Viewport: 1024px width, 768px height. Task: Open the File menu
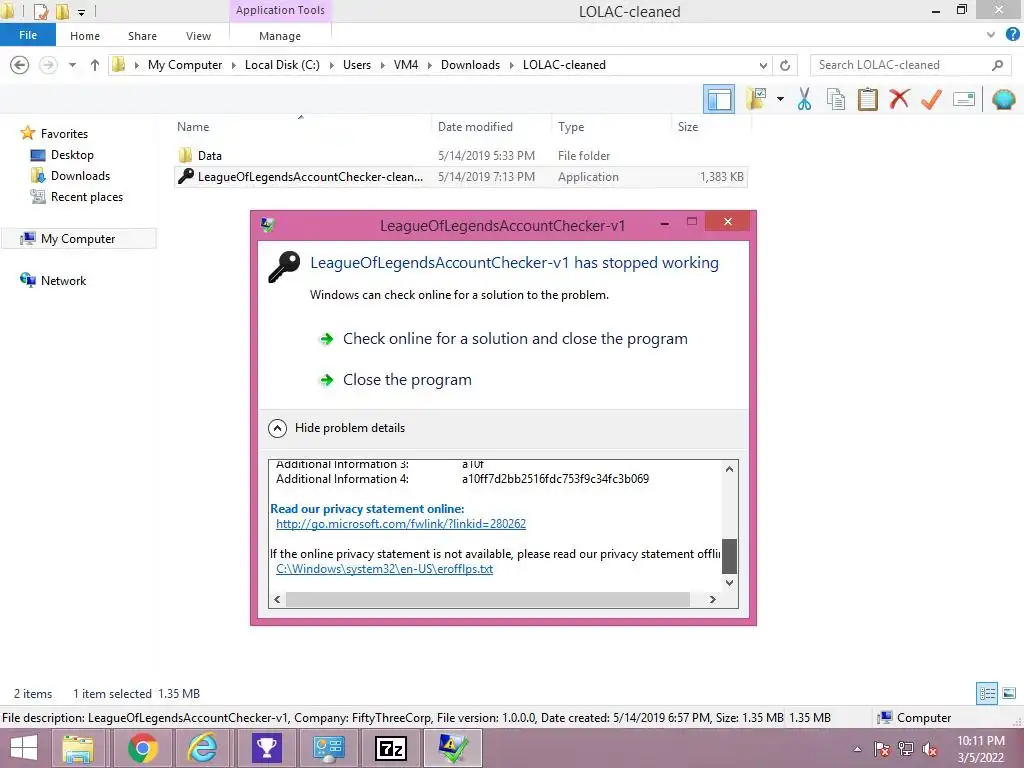28,35
